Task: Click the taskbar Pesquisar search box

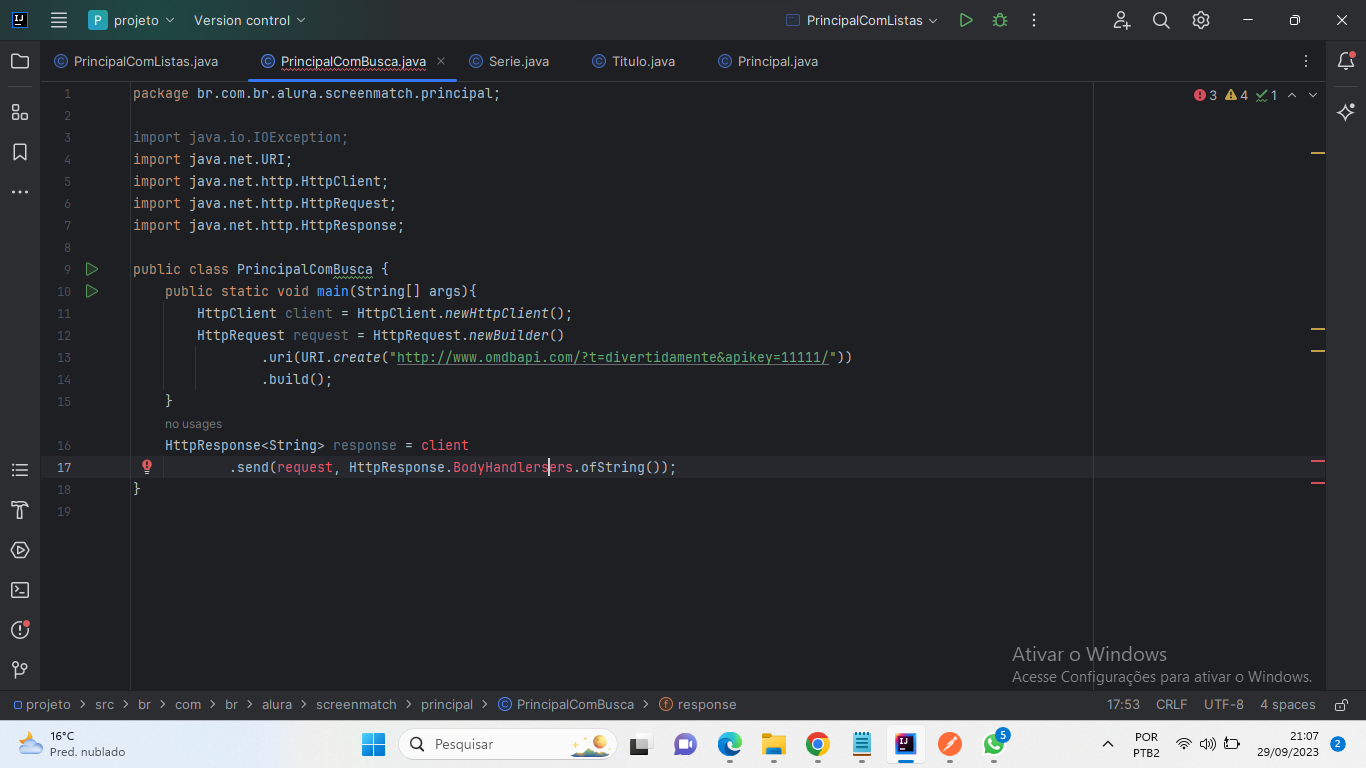Action: (507, 744)
